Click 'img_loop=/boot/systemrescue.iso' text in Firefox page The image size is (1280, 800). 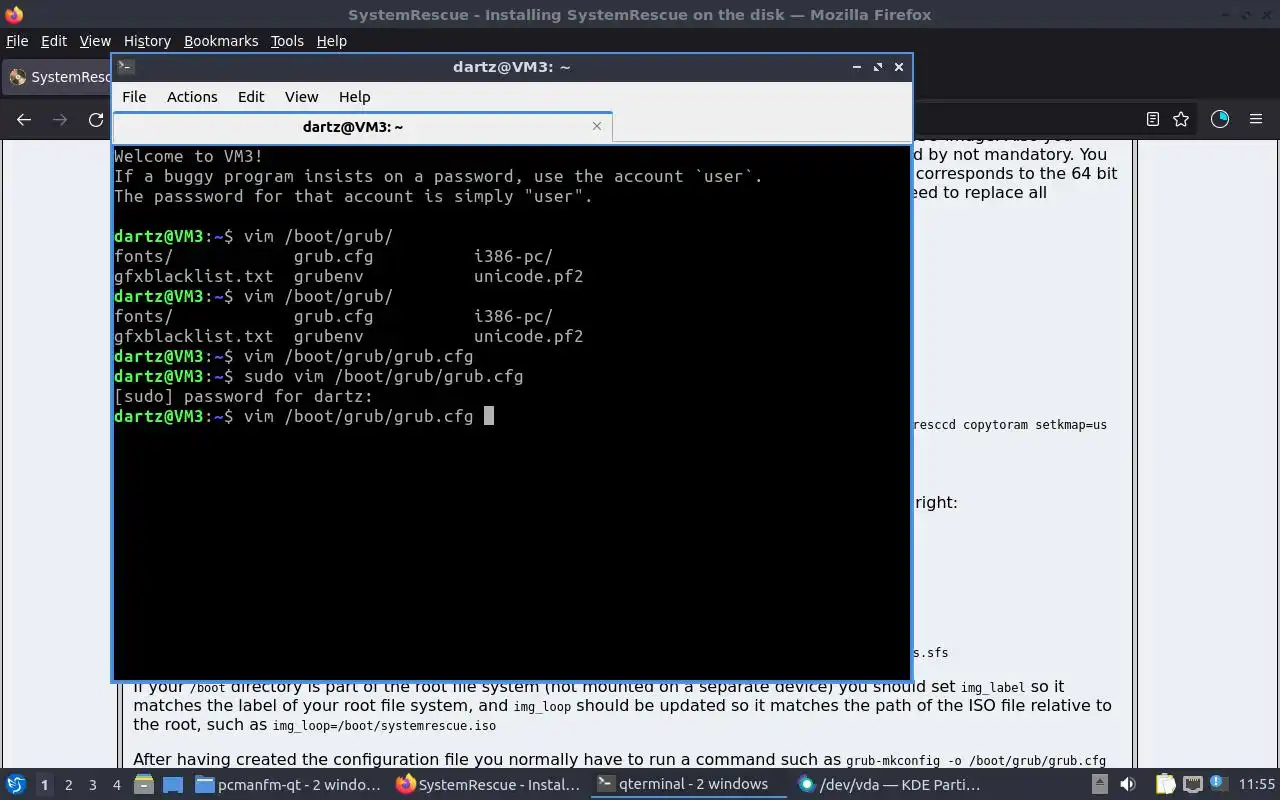(x=384, y=726)
